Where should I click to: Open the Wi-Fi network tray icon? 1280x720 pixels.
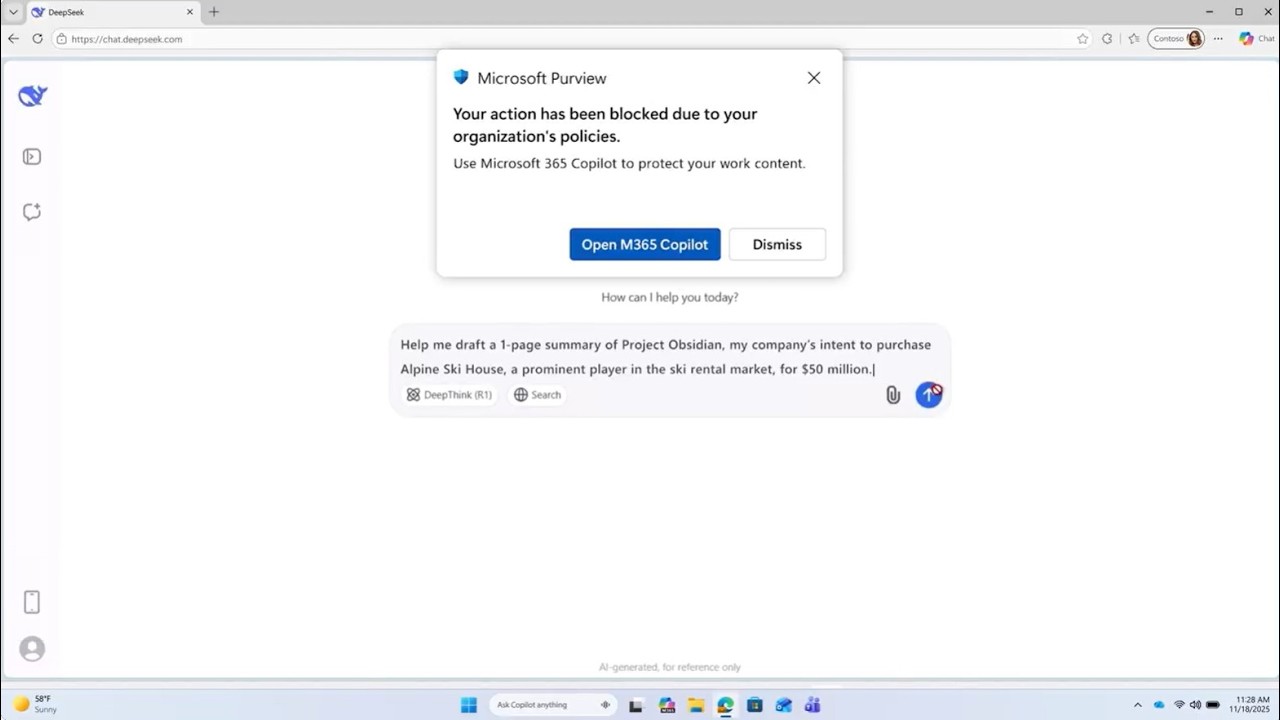[x=1179, y=705]
